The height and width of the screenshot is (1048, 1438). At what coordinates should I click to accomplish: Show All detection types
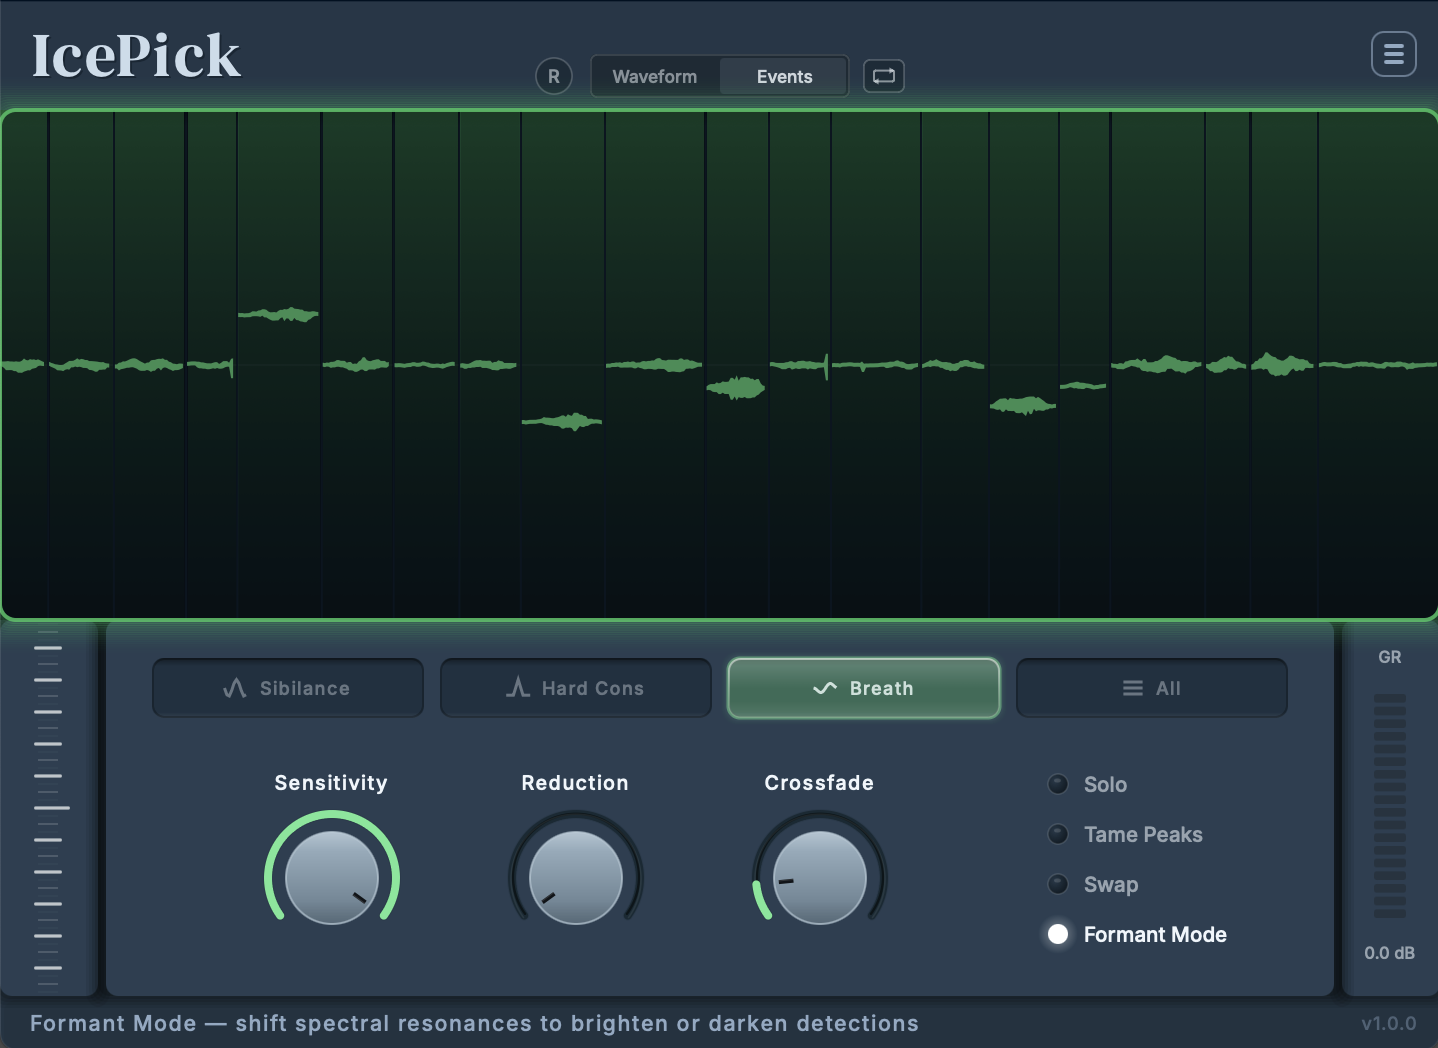(1152, 688)
